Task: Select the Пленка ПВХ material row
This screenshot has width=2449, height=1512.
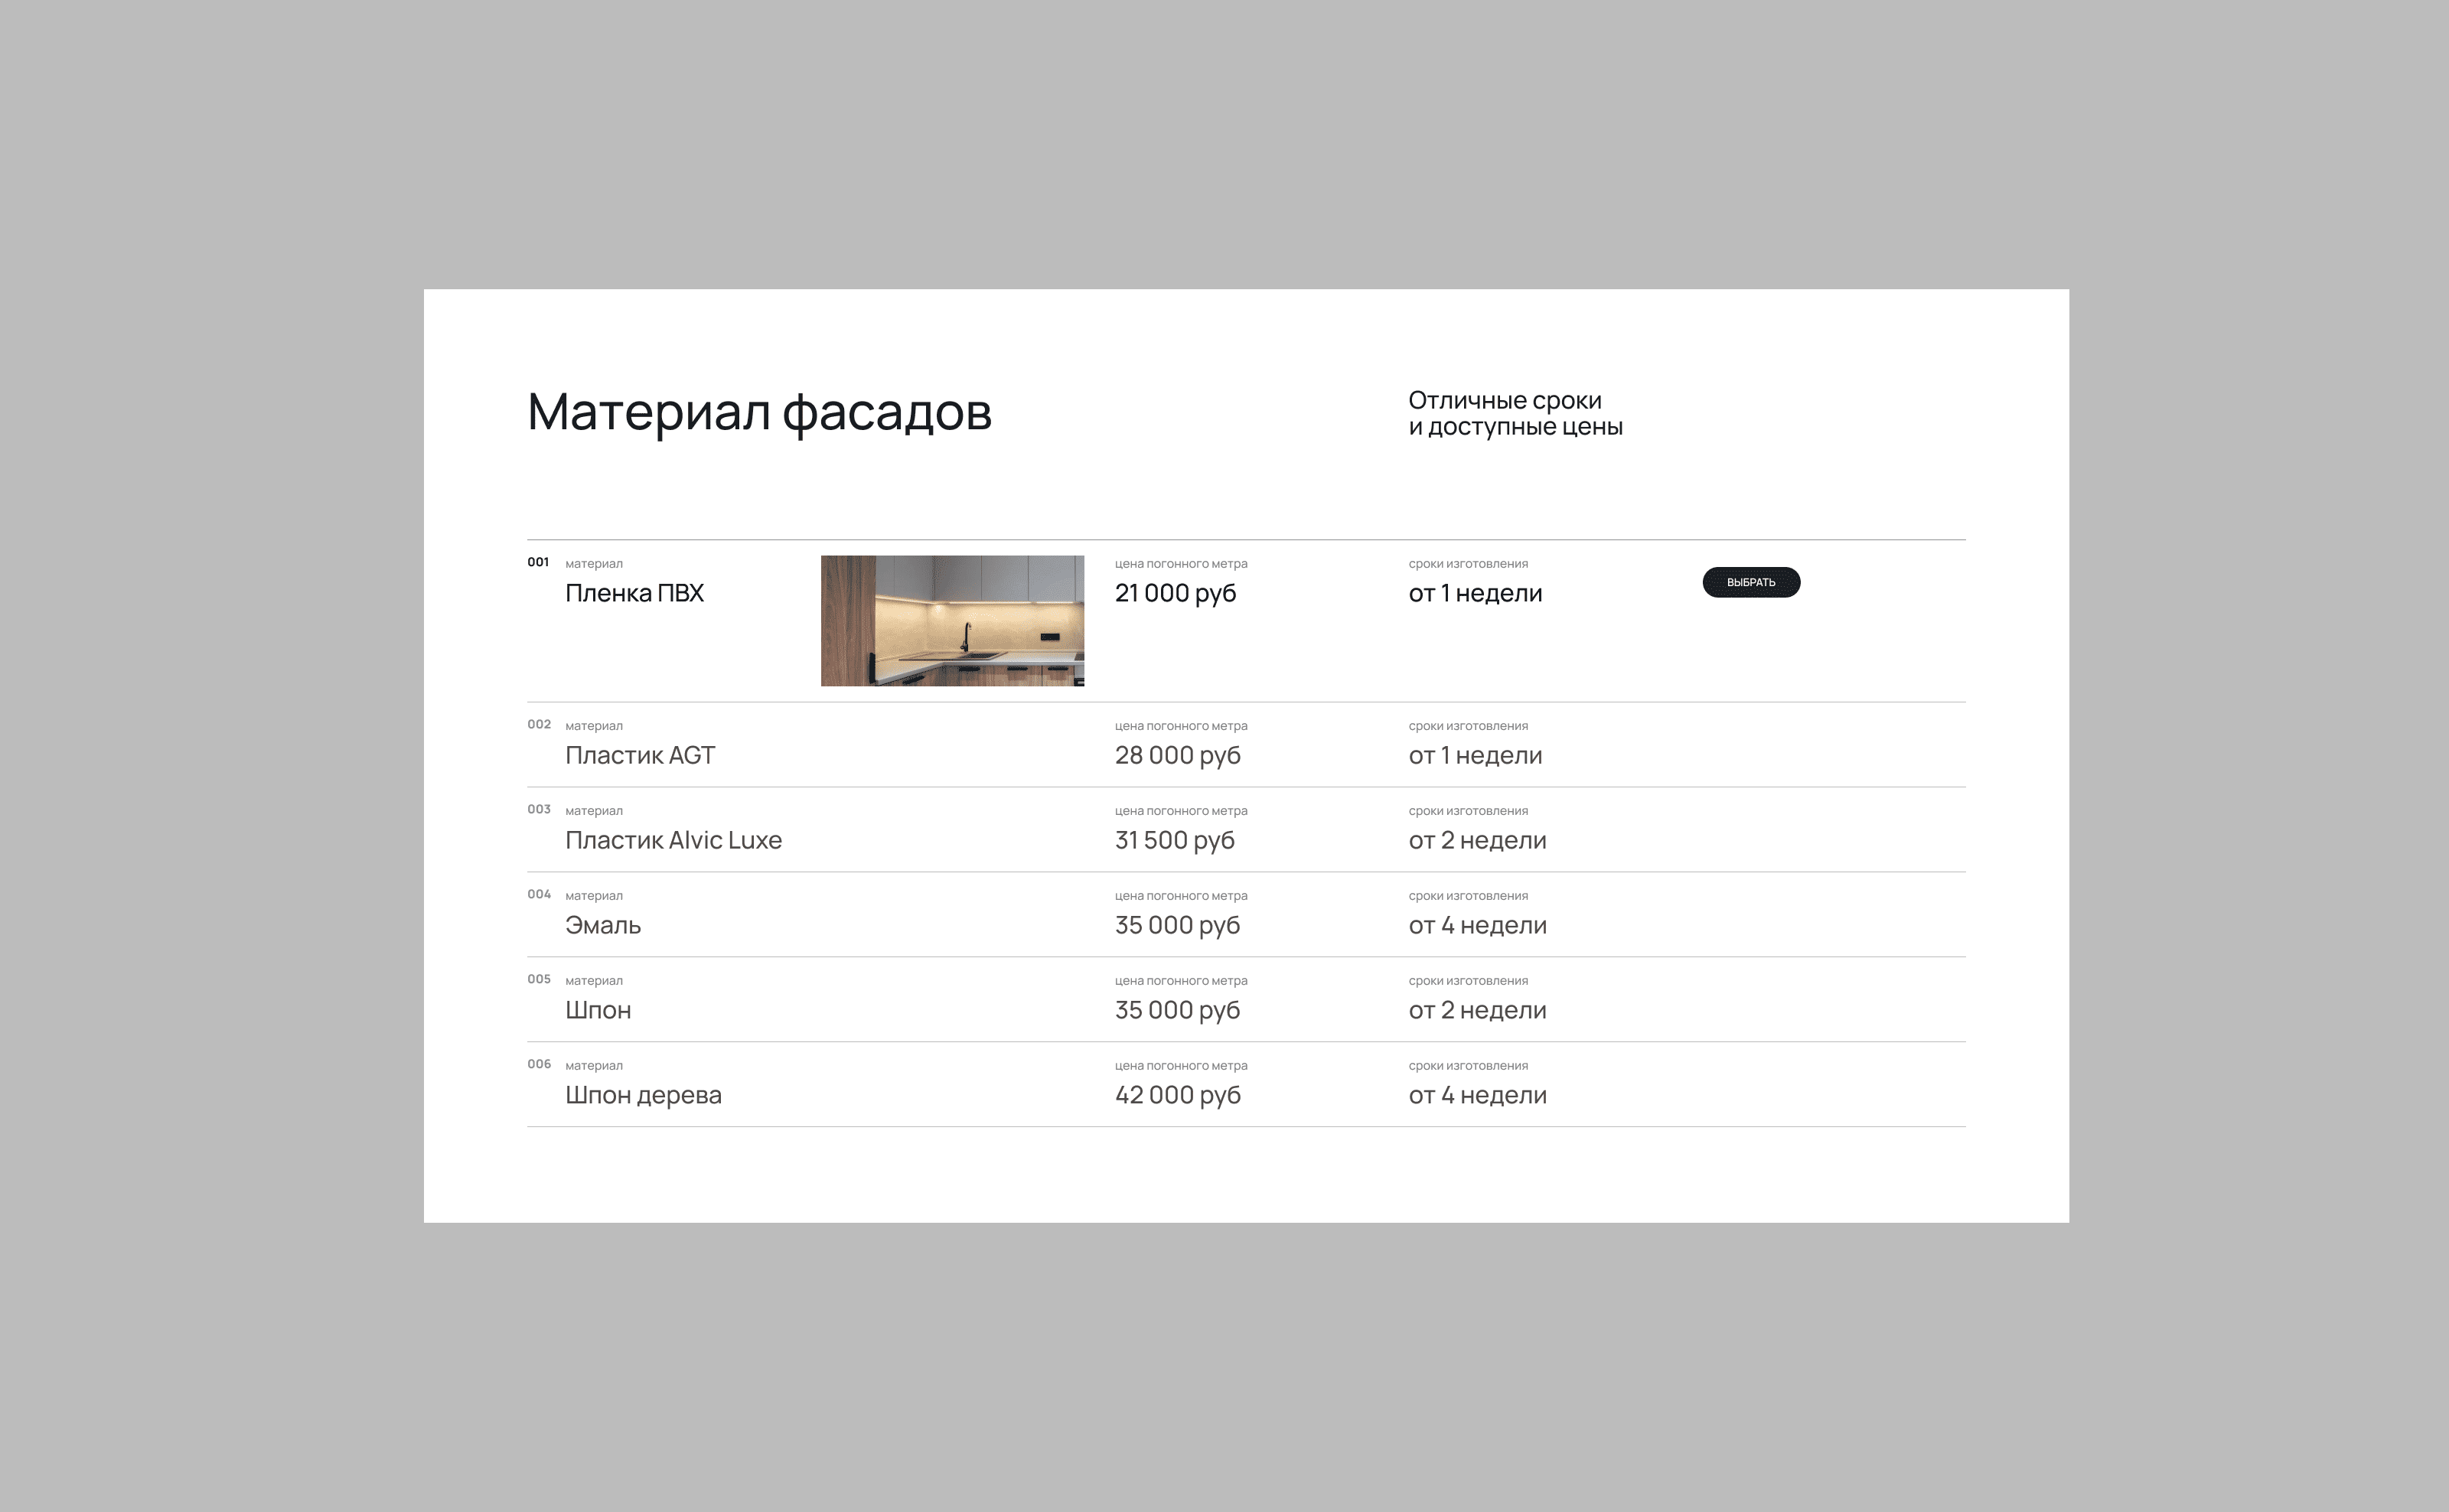Action: 636,593
